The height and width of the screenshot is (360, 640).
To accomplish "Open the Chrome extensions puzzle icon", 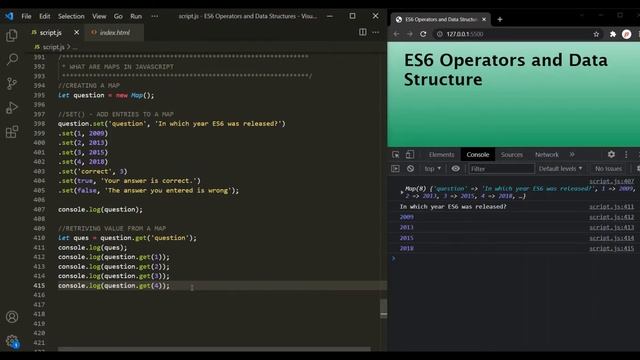I will pos(613,34).
